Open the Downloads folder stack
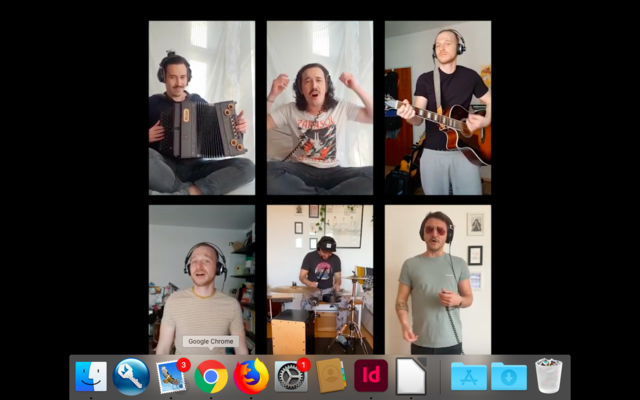Screen dimensions: 640x400 (x=508, y=377)
